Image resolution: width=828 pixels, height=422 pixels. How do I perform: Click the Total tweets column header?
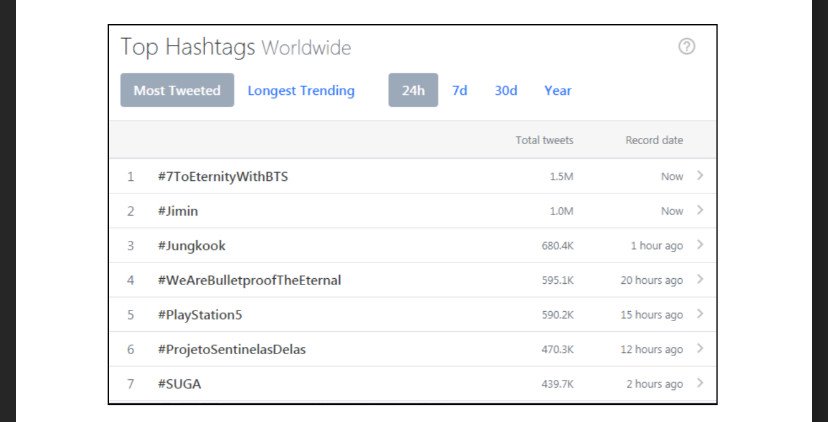tap(544, 140)
